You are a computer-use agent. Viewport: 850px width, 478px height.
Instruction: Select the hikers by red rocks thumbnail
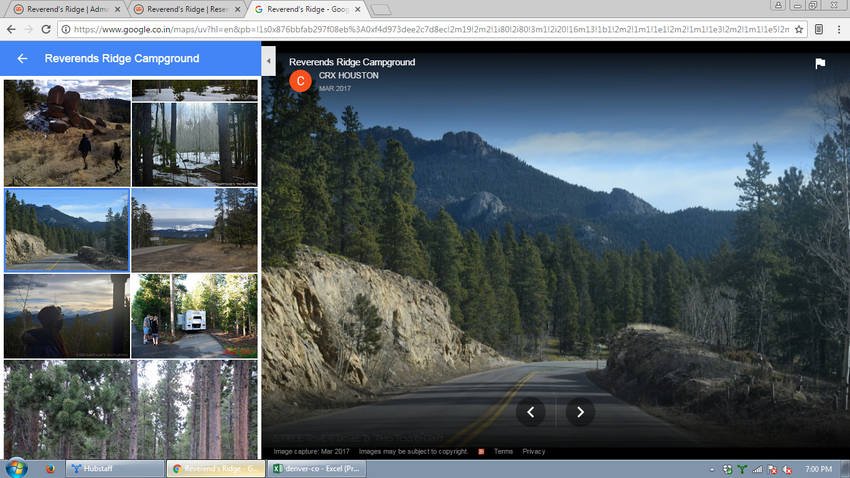(67, 133)
